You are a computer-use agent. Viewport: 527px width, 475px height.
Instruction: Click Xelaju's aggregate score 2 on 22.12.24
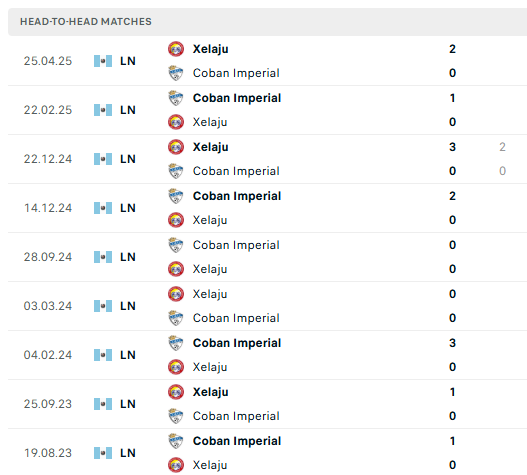pos(502,147)
